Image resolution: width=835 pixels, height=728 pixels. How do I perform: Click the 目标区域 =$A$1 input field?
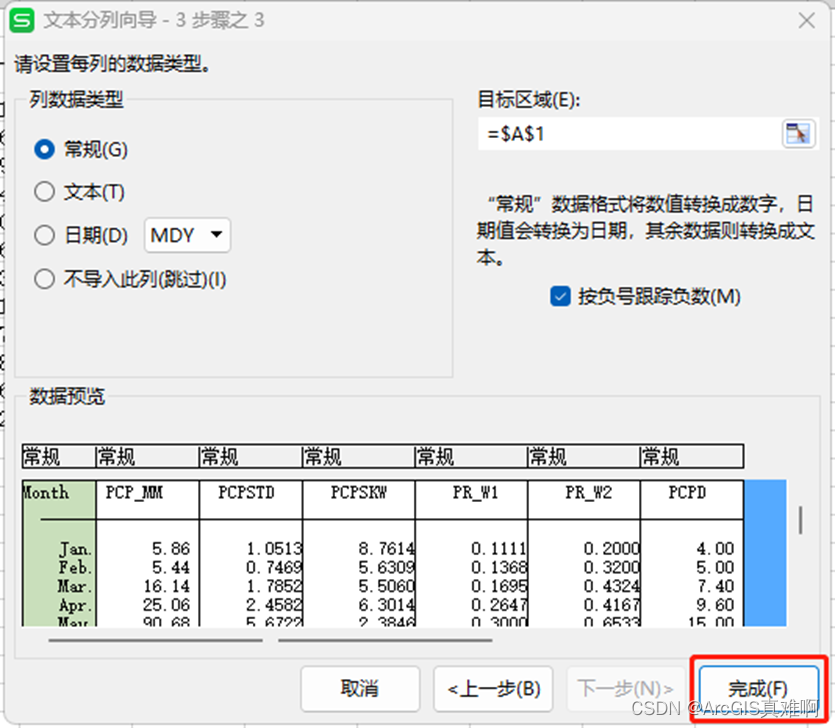[x=629, y=134]
